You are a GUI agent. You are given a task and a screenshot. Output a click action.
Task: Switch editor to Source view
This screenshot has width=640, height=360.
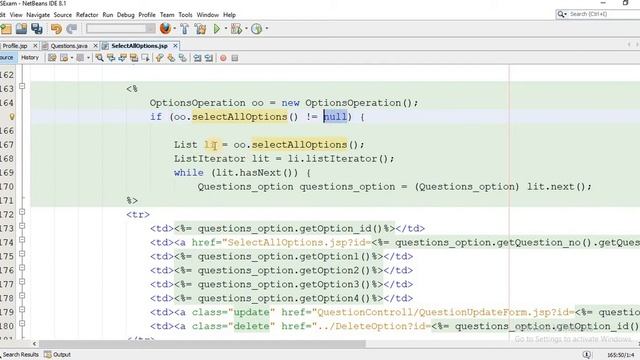[7, 58]
